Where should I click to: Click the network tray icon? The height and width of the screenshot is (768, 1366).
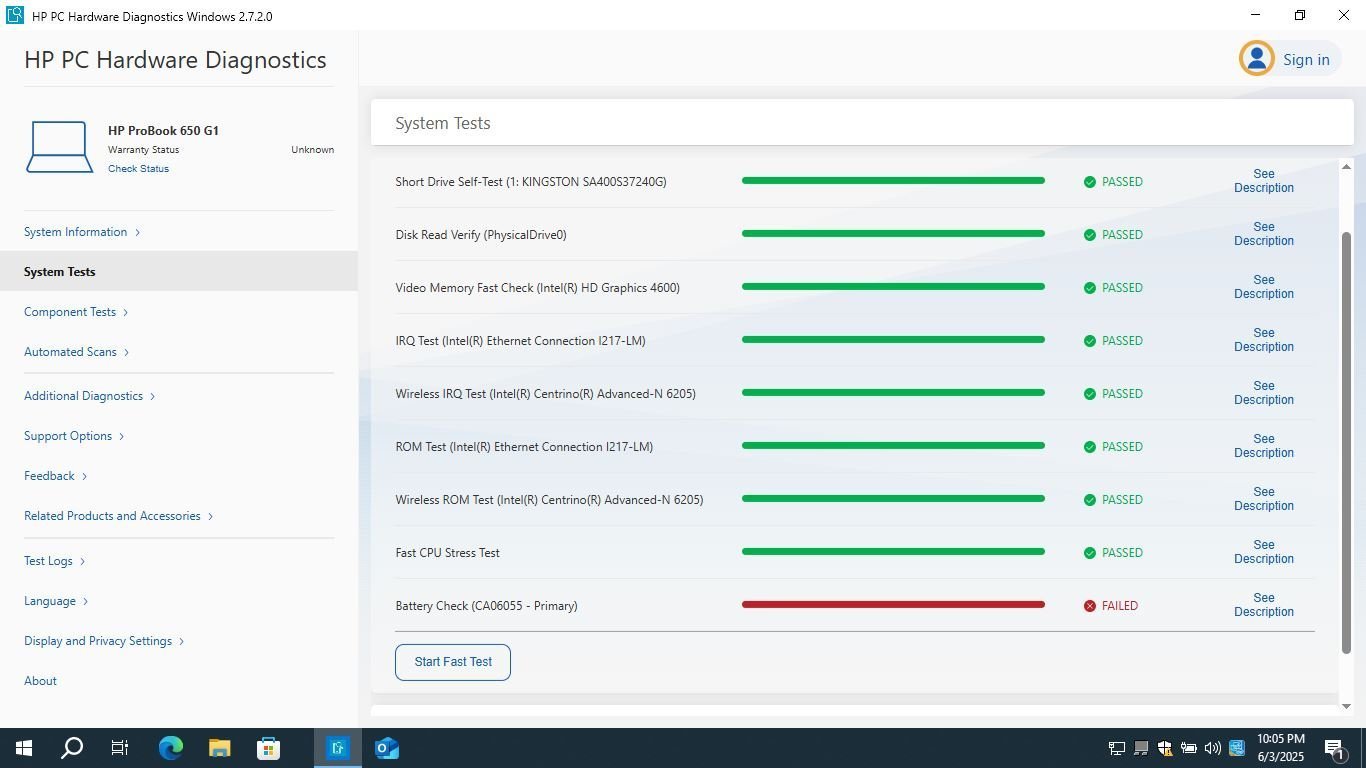pos(1117,748)
